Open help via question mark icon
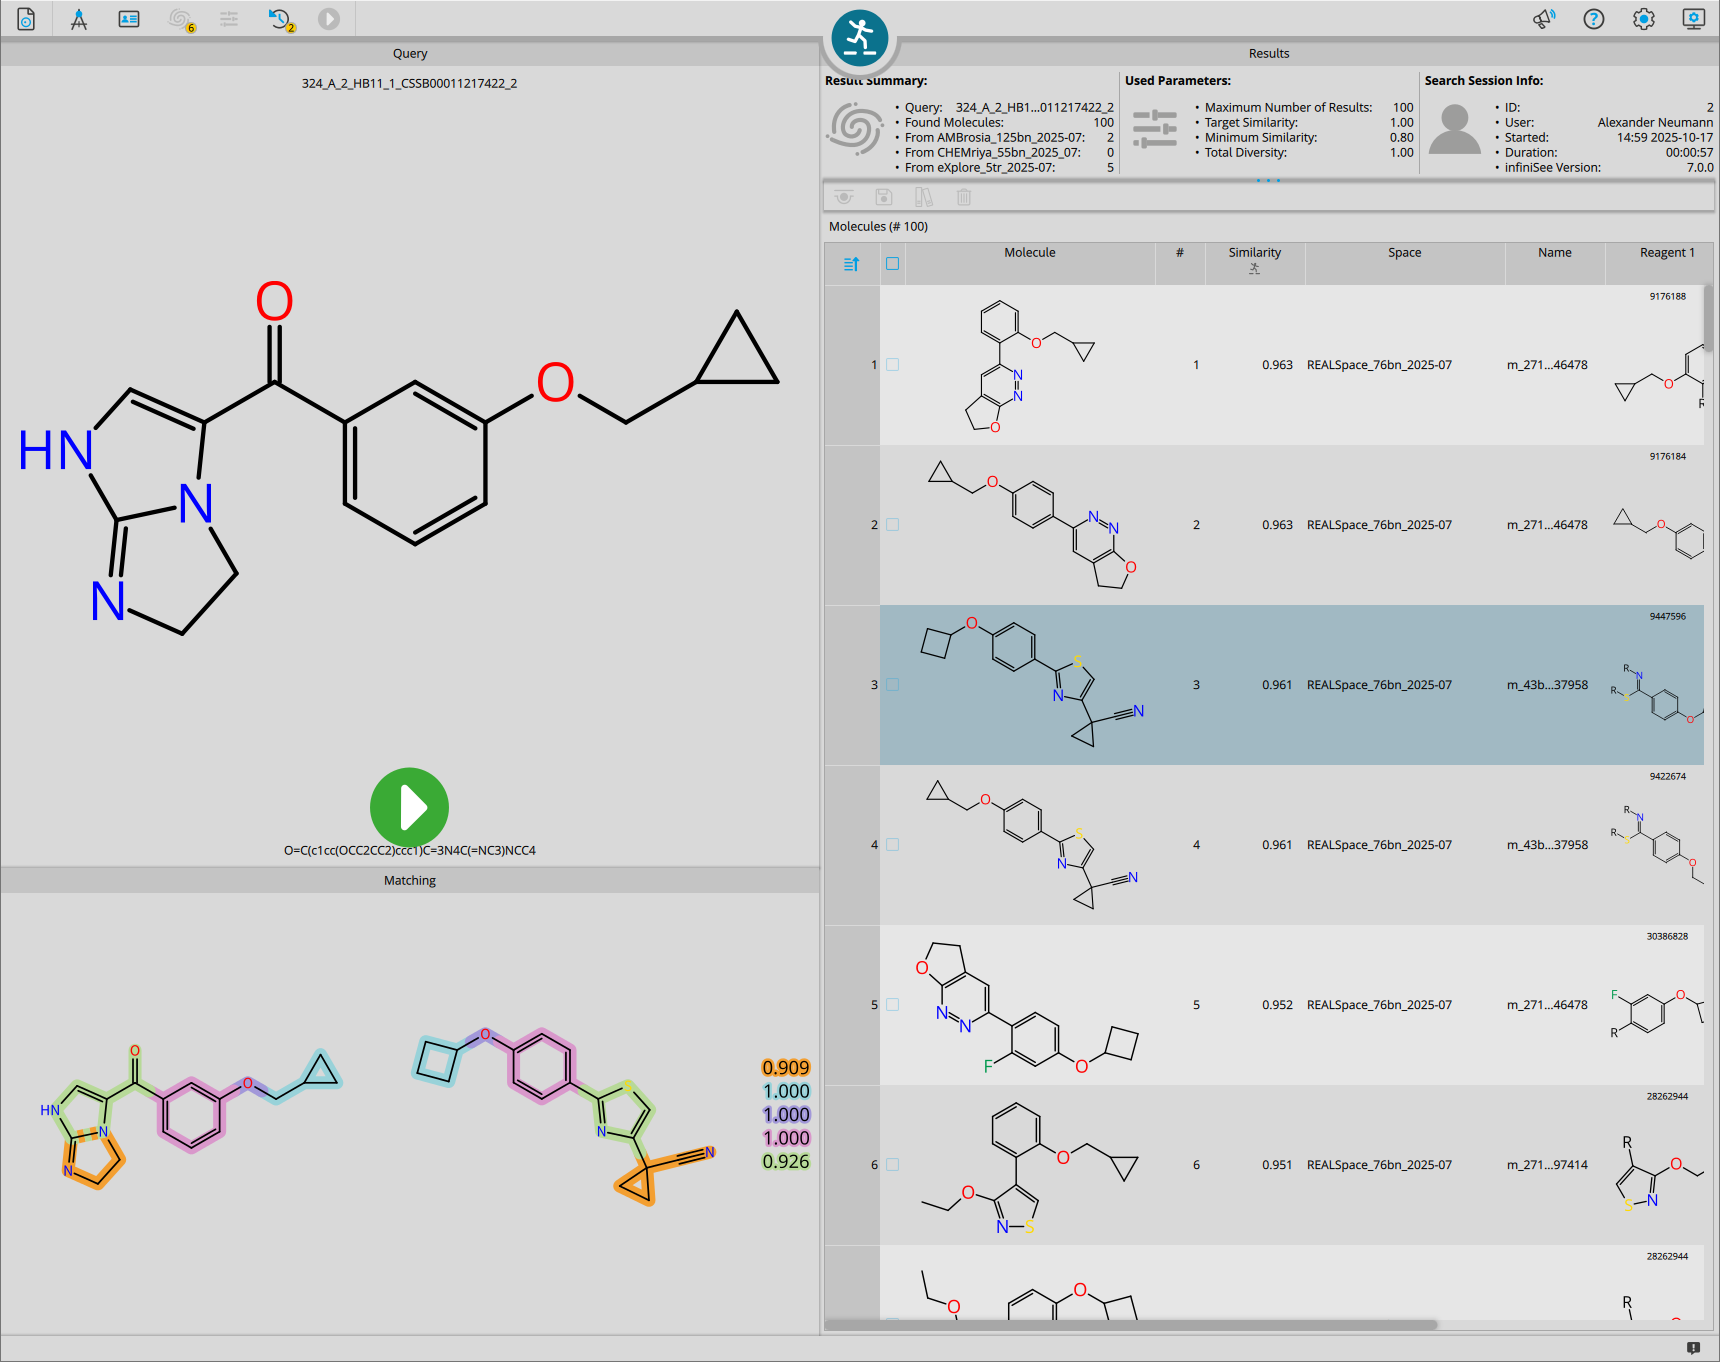 click(1594, 19)
